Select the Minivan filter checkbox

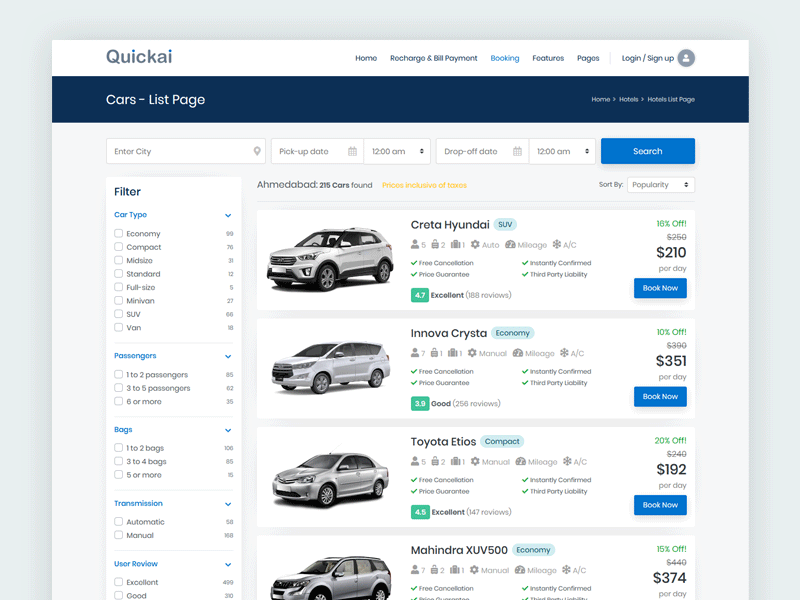118,301
